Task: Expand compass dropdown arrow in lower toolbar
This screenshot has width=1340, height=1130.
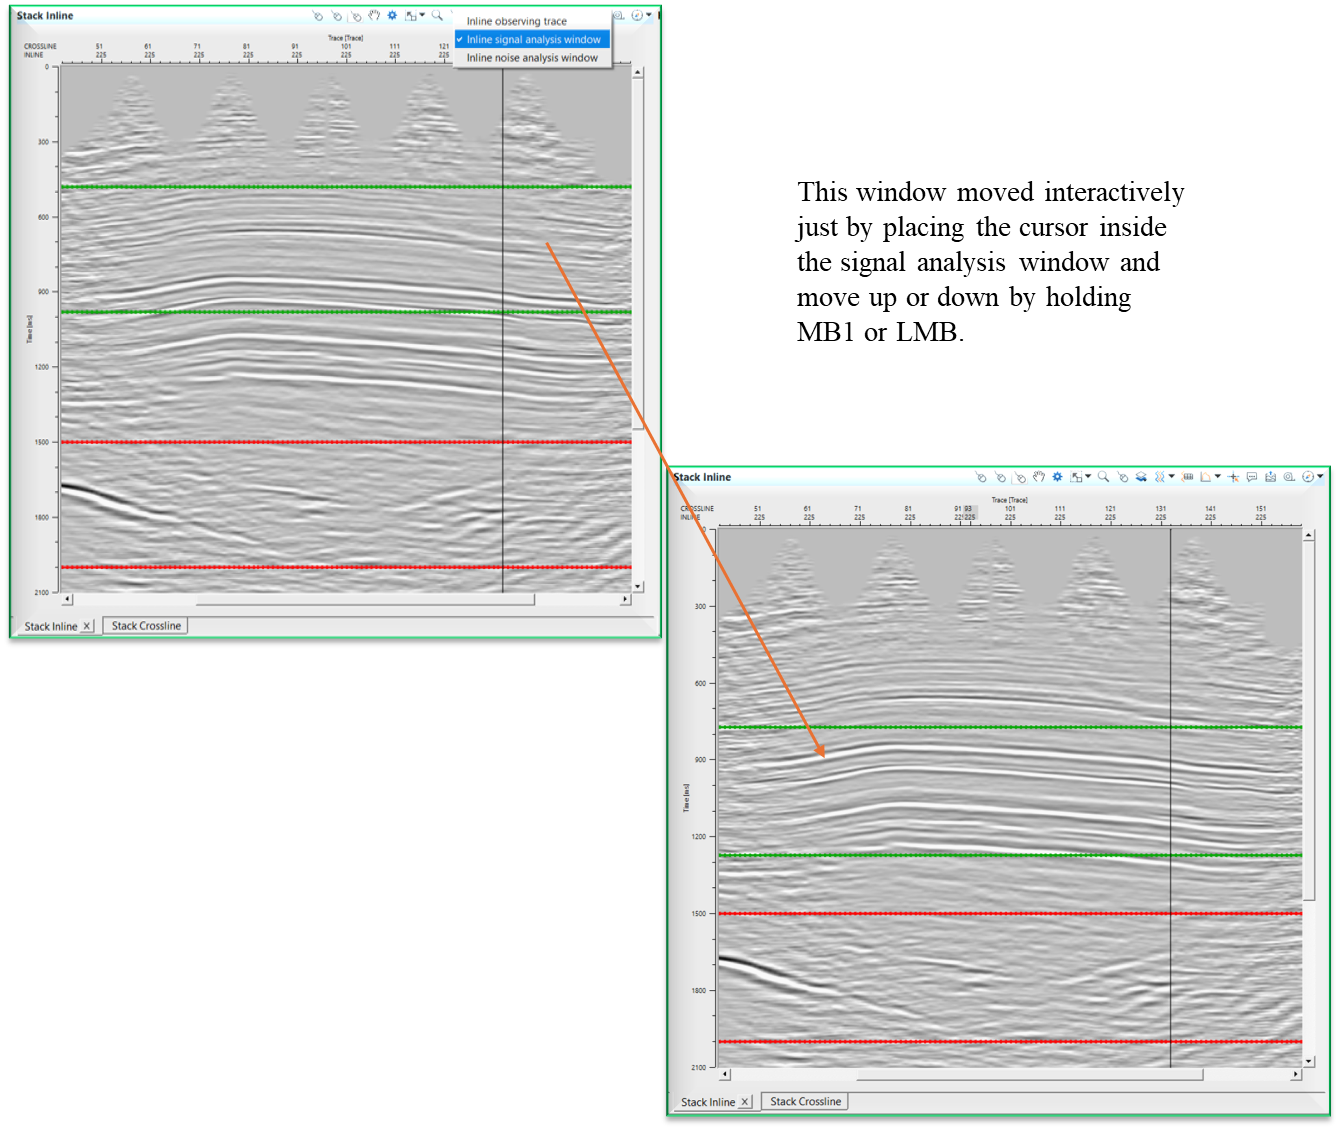Action: 1320,476
